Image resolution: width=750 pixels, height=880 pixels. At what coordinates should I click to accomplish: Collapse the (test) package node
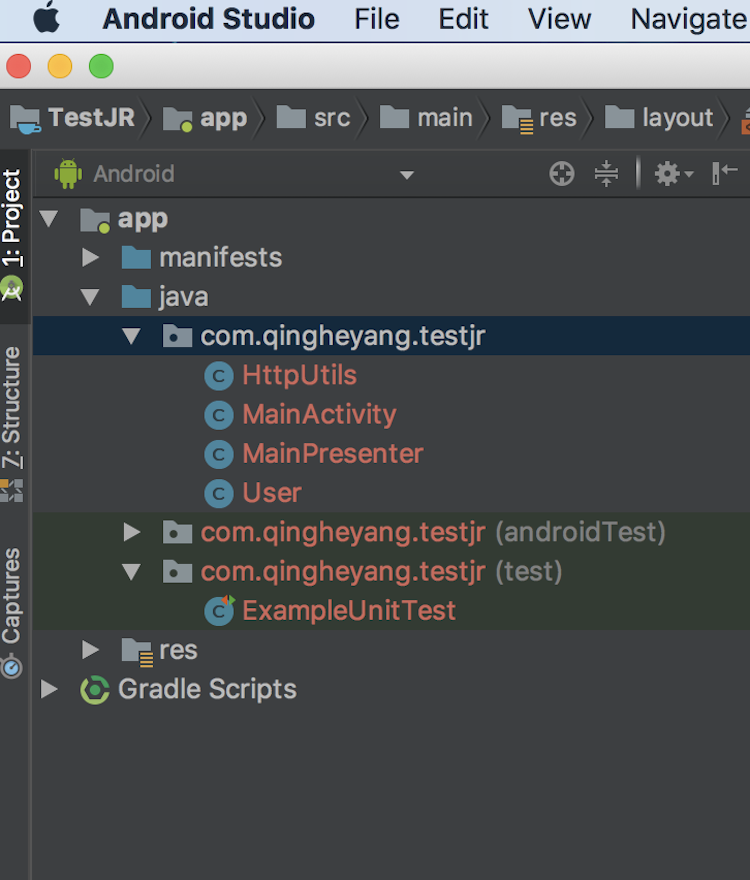(131, 572)
